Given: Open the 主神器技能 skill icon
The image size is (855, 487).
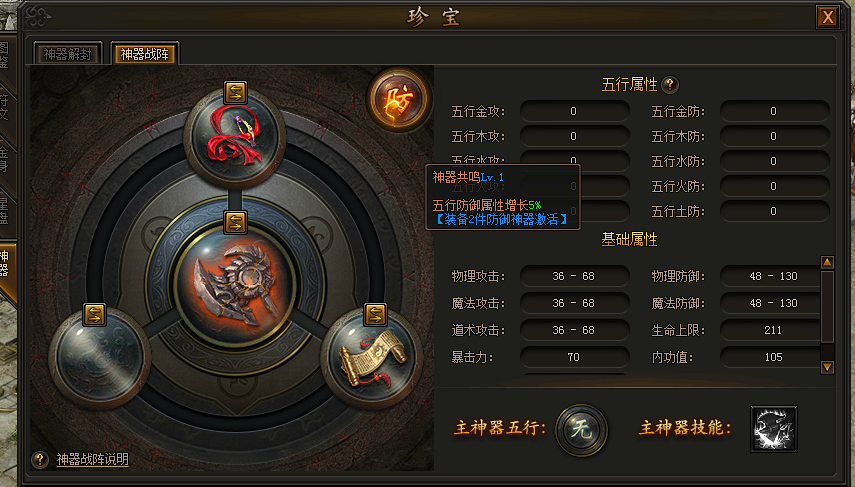Looking at the screenshot, I should coord(773,429).
